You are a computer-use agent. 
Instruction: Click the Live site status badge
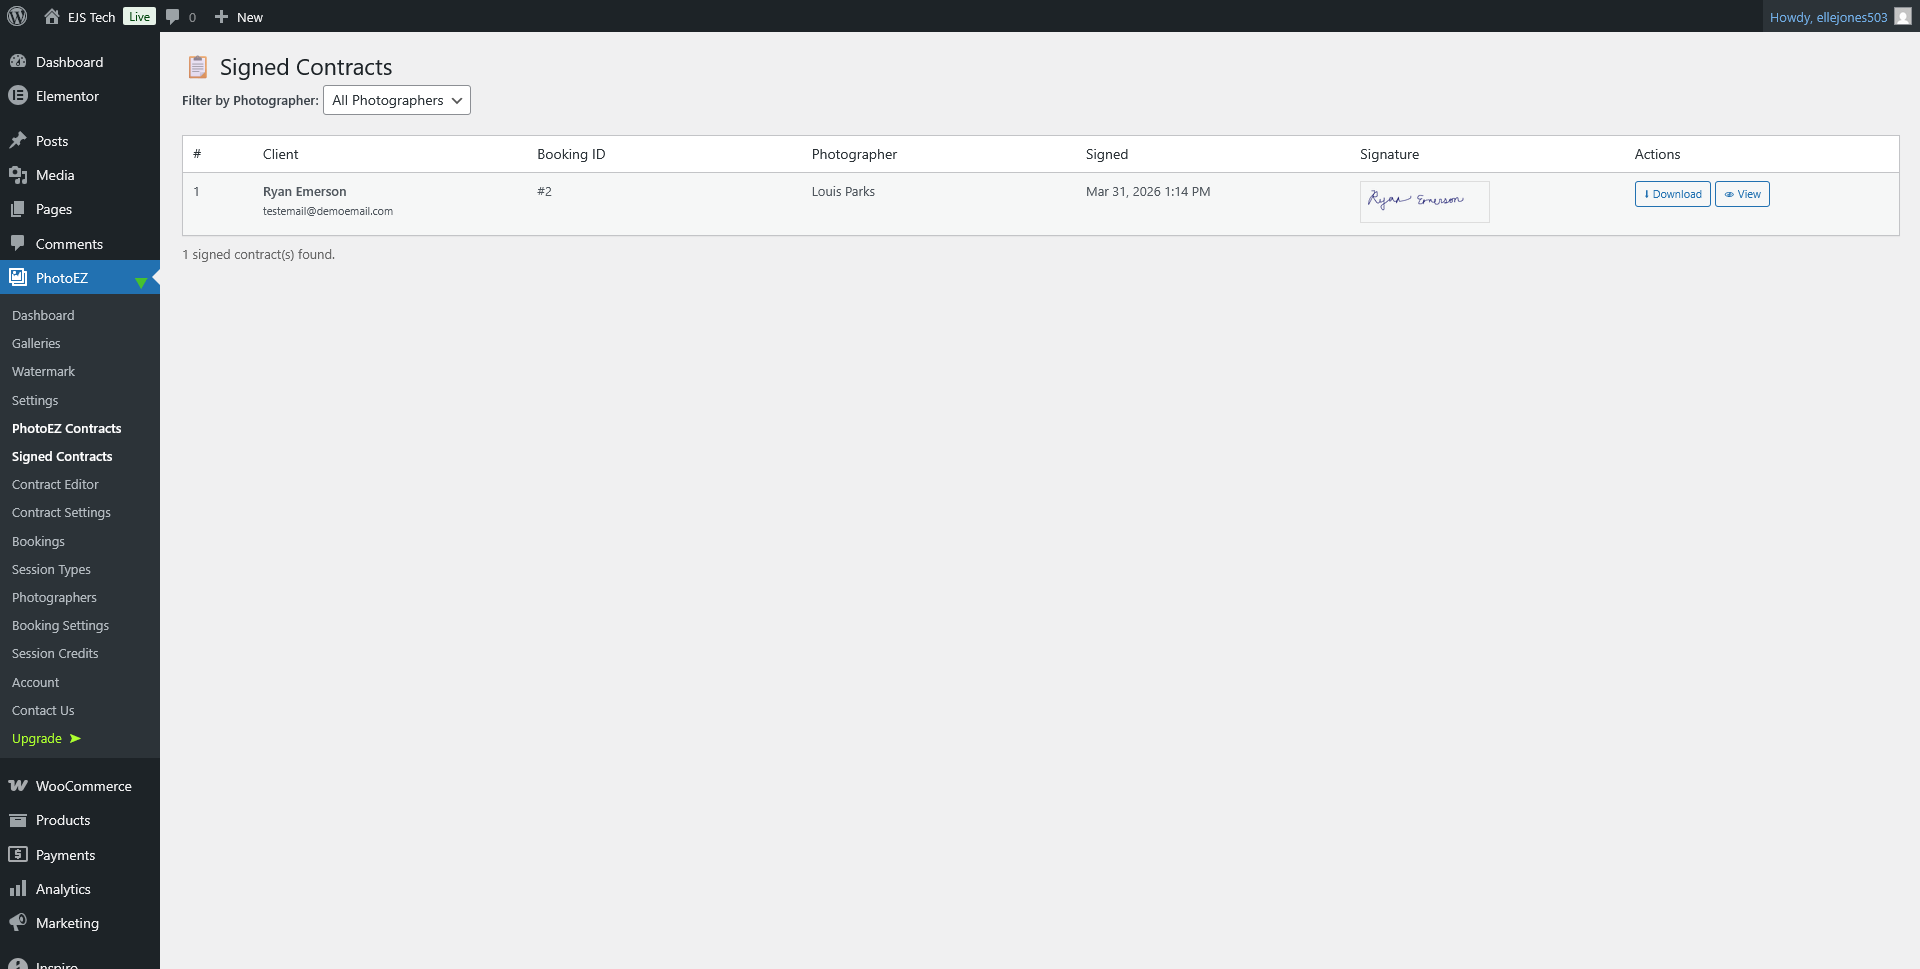click(x=139, y=17)
